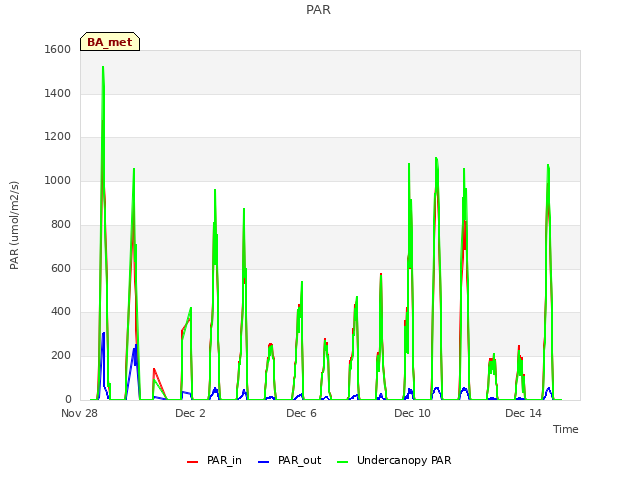Click the 200 y-axis tick label
Image resolution: width=640 pixels, height=480 pixels.
[61, 356]
